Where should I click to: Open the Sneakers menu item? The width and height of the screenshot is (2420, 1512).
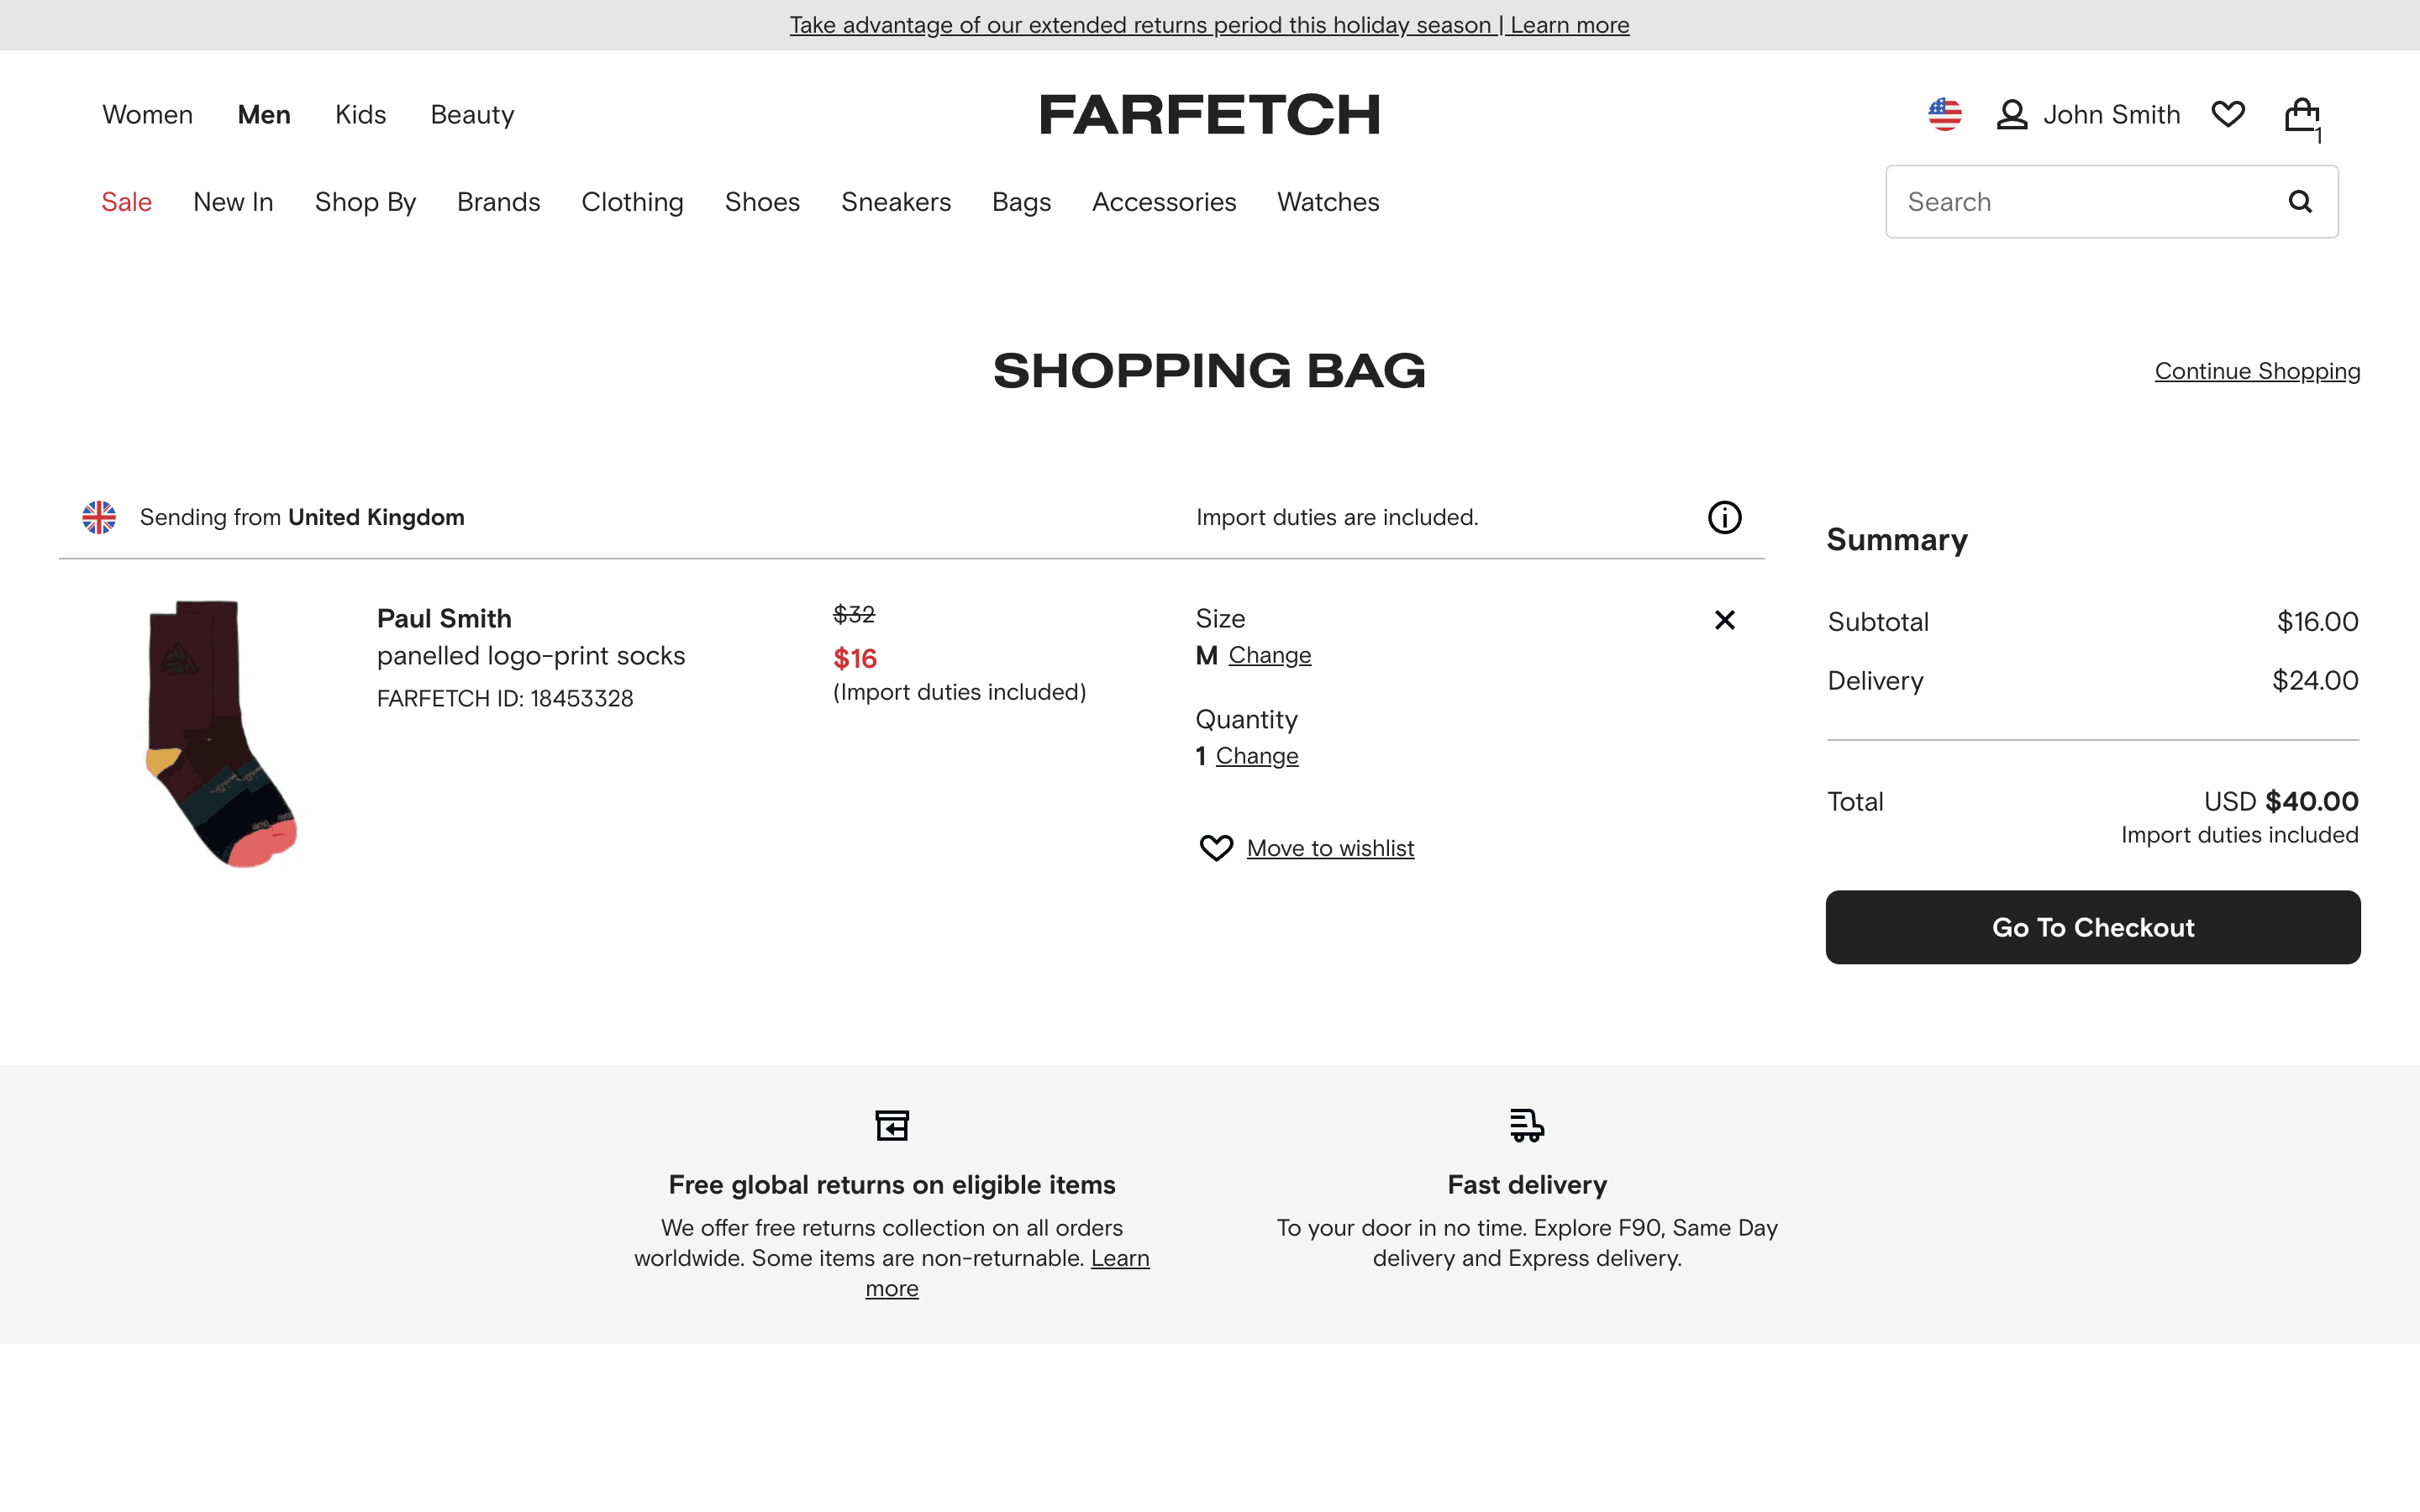[x=895, y=202]
